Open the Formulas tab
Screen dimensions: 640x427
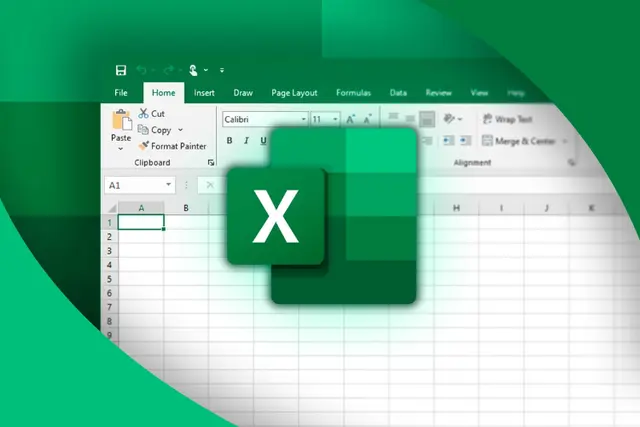[x=353, y=93]
